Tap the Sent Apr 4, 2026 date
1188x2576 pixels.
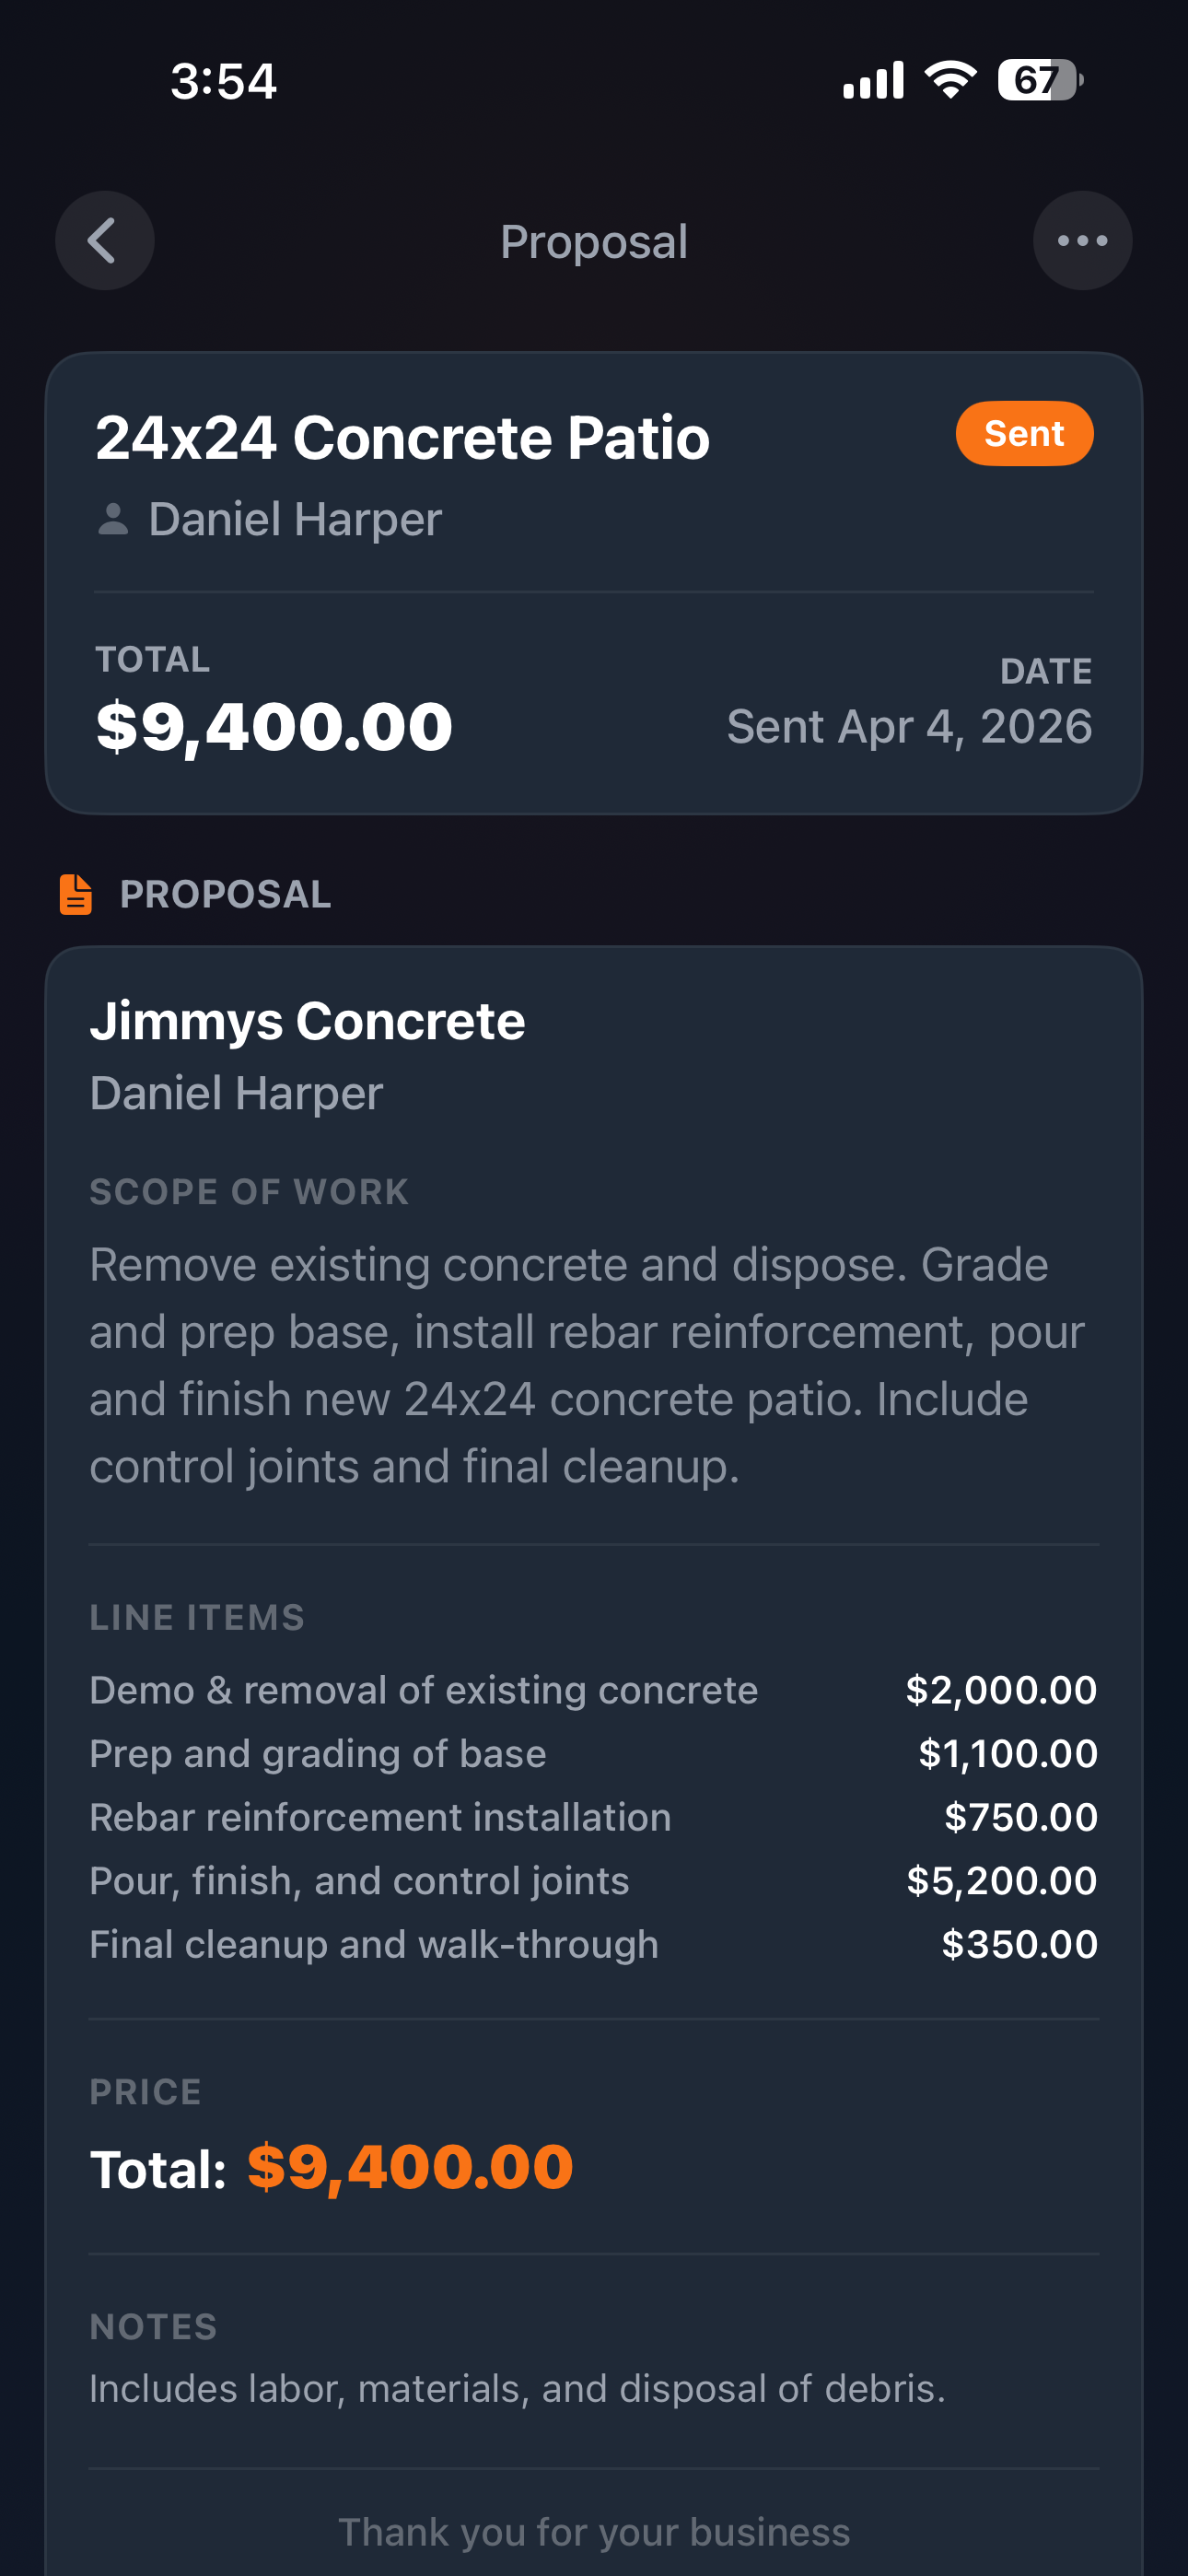click(909, 727)
